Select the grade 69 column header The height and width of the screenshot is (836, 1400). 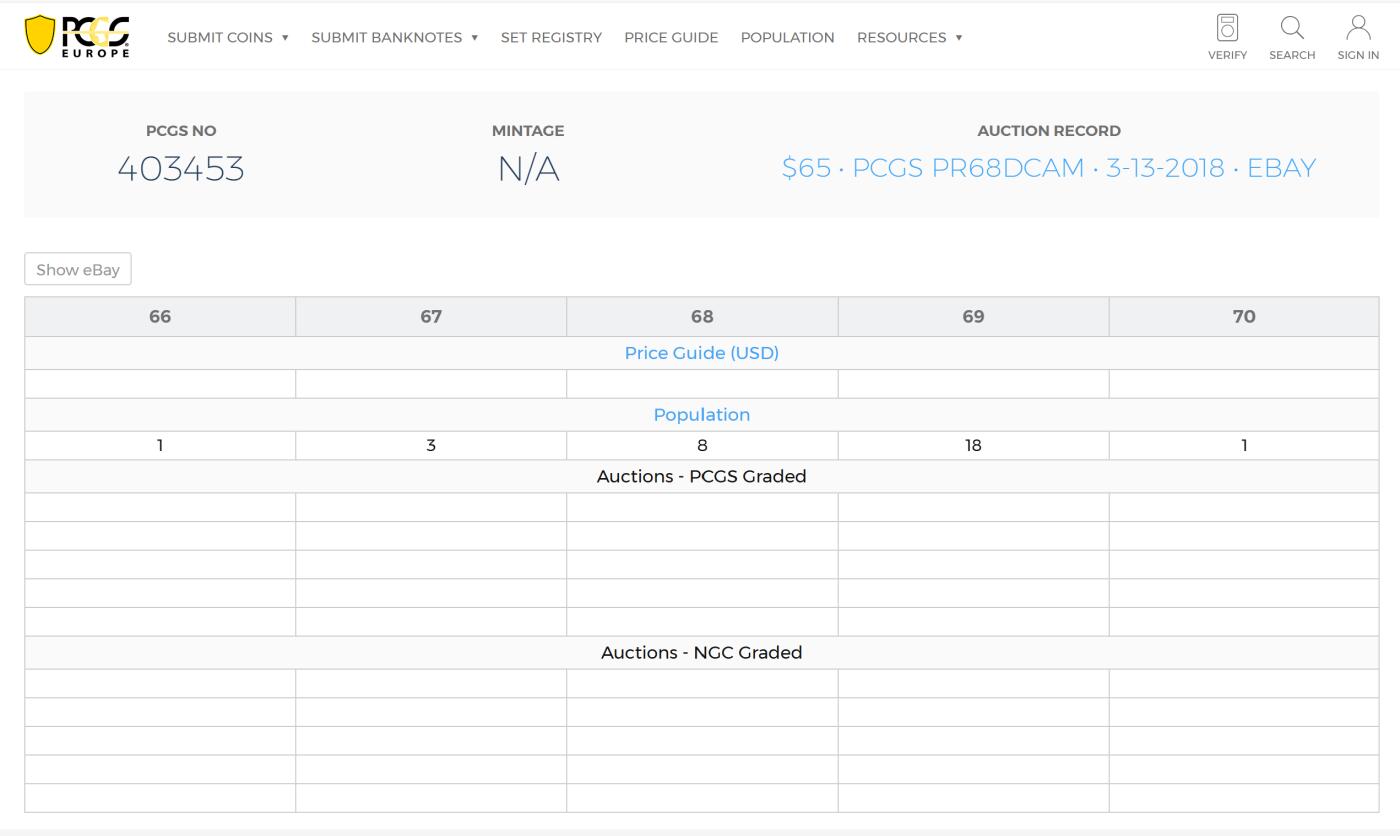[973, 316]
